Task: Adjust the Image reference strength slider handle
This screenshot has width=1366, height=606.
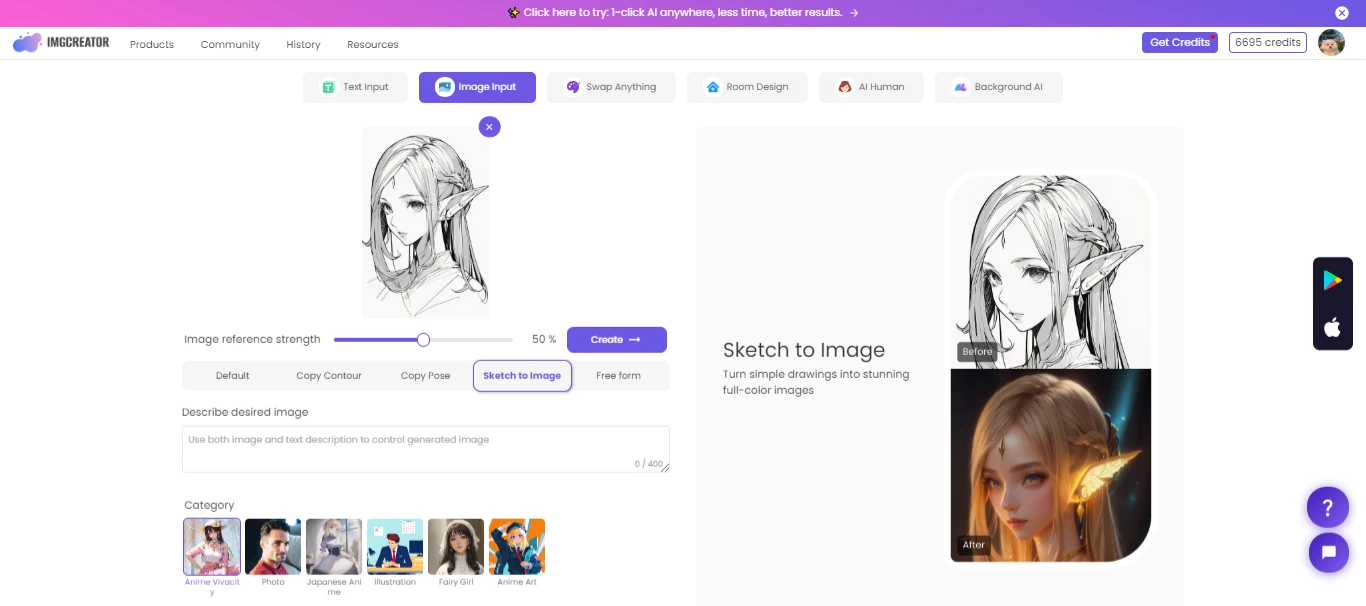Action: pyautogui.click(x=423, y=340)
